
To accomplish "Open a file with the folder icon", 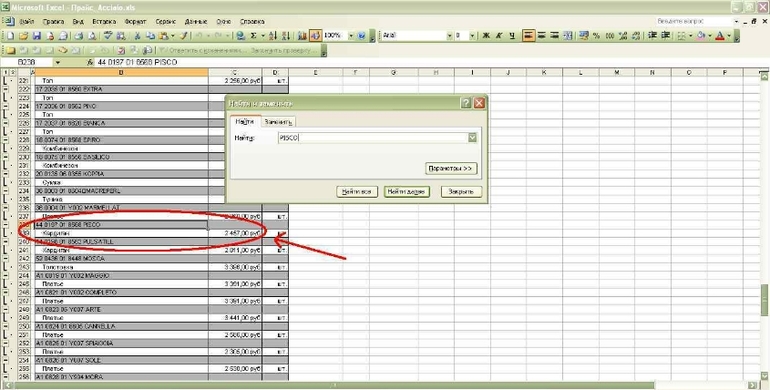I will pos(23,36).
